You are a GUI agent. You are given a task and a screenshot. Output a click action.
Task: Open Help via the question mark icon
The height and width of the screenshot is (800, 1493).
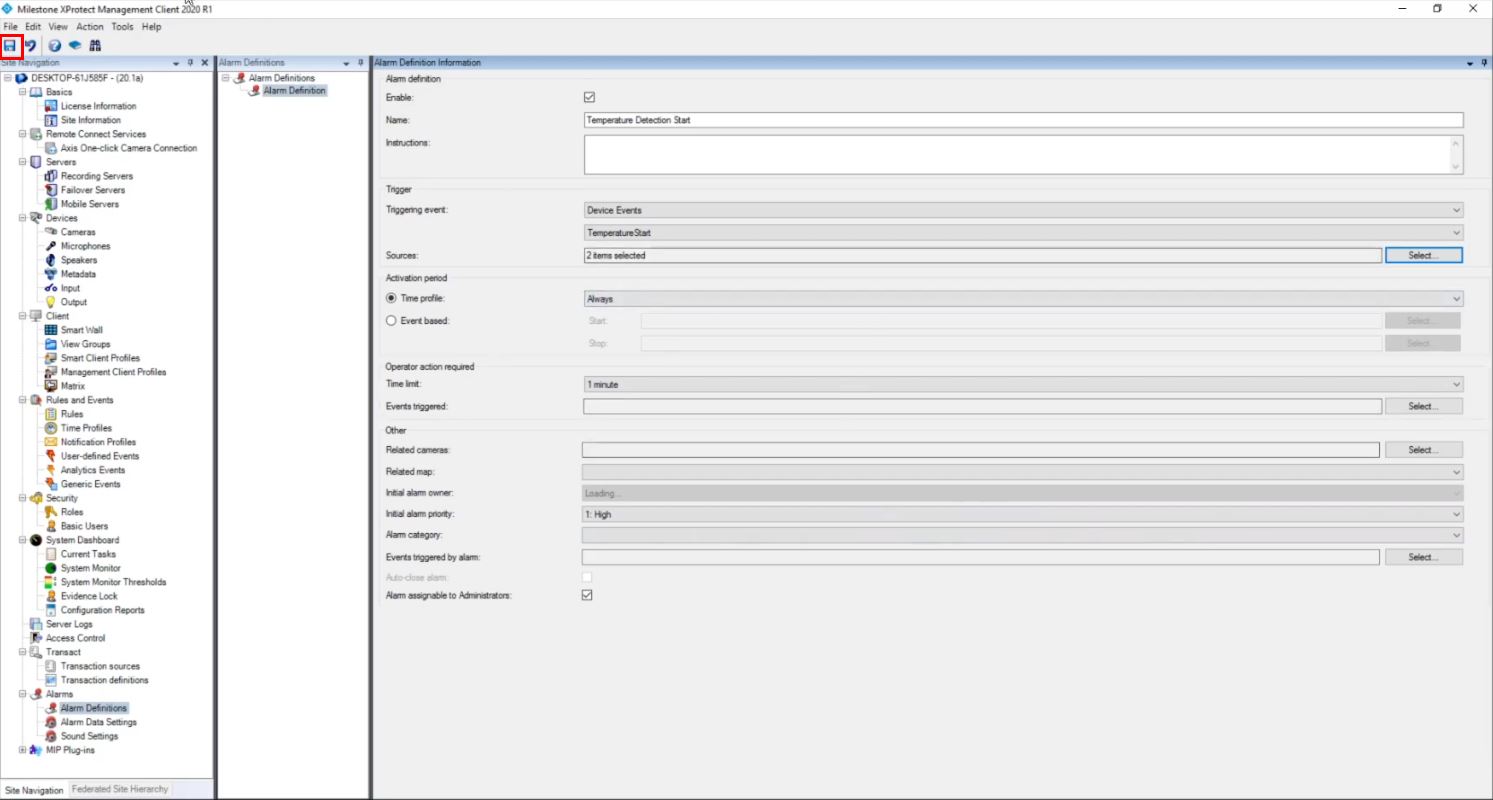[x=55, y=45]
